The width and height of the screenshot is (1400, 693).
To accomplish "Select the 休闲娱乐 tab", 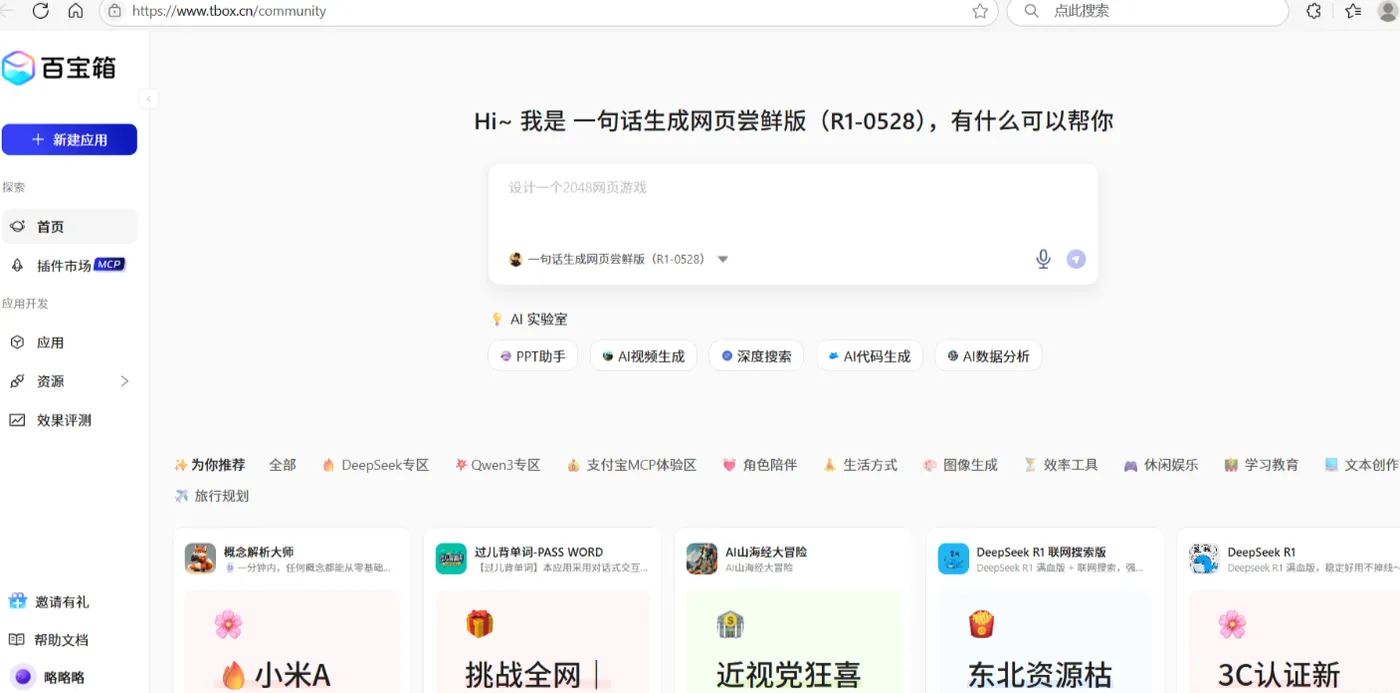I will [x=1161, y=465].
